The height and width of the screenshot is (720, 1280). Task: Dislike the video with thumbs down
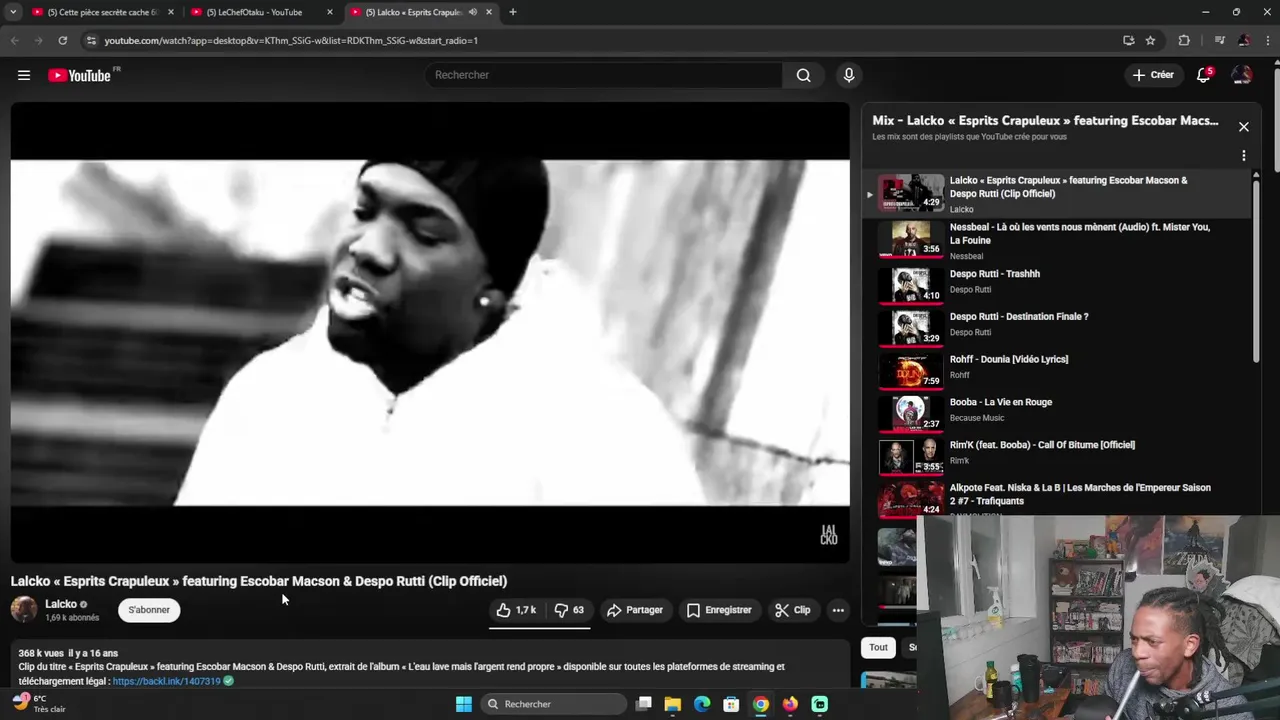569,610
